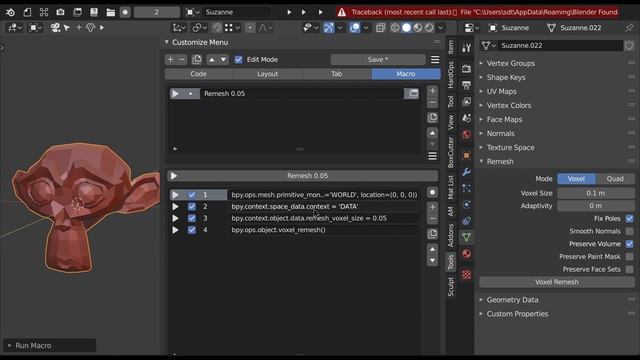Image resolution: width=640 pixels, height=360 pixels.
Task: Toggle the snapping magnet in the header
Action: point(217,28)
